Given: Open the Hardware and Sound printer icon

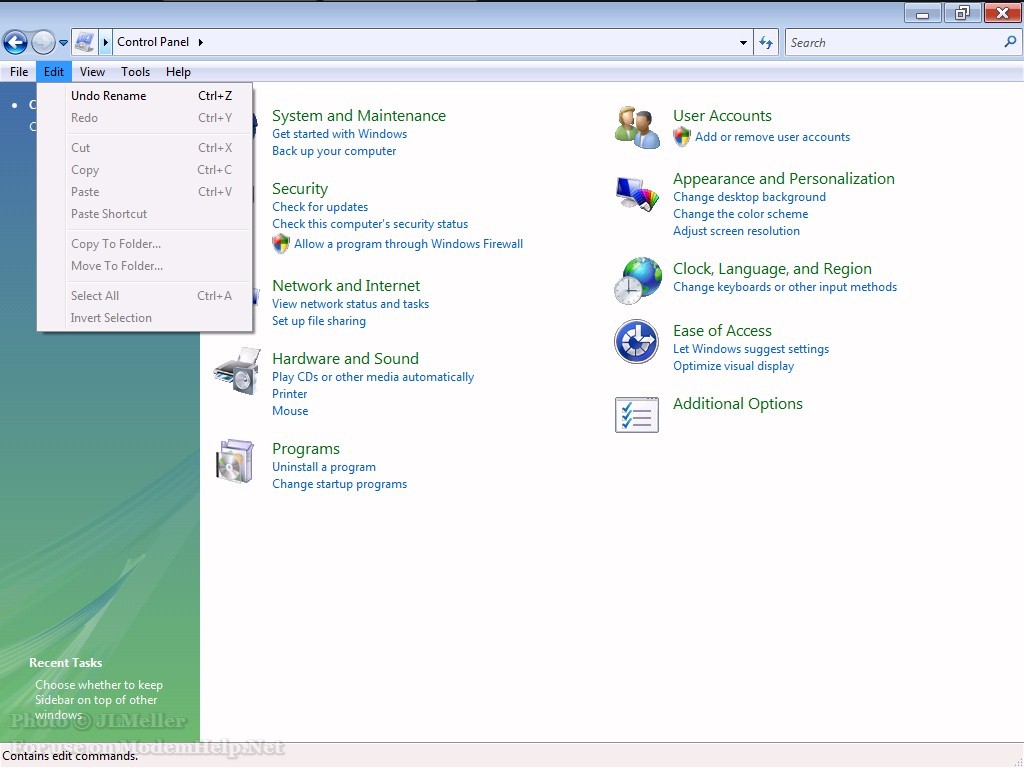Looking at the screenshot, I should coord(237,371).
